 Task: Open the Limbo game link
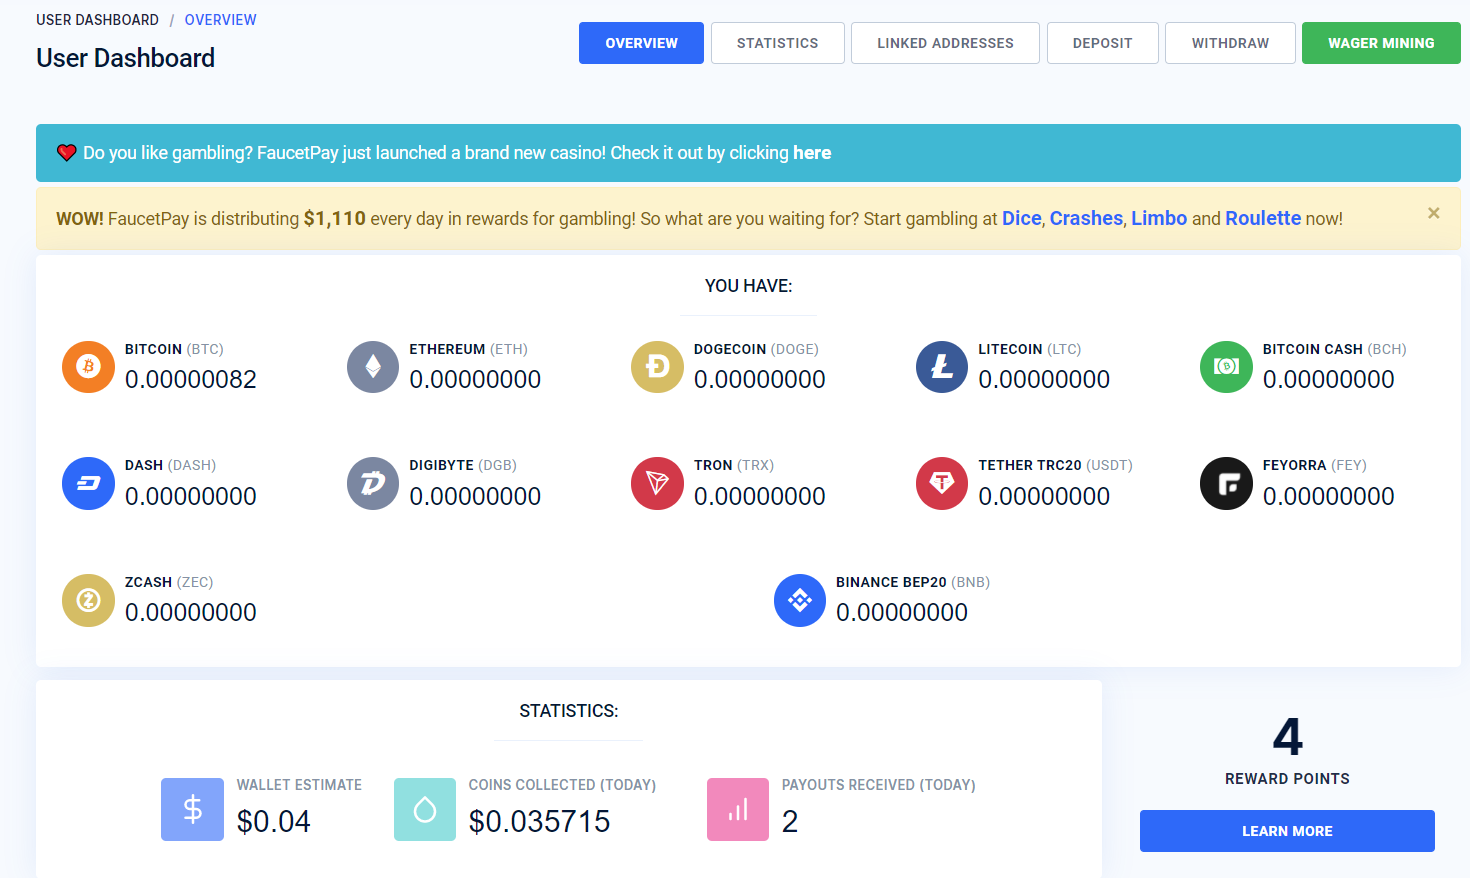1159,218
